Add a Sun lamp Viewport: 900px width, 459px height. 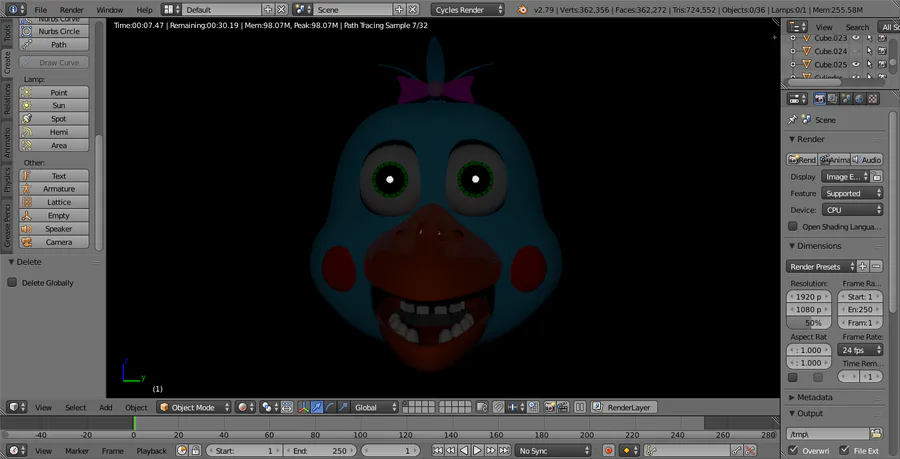pos(59,105)
